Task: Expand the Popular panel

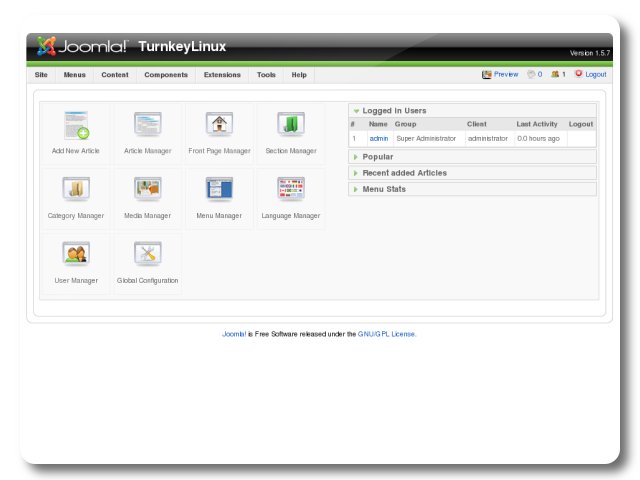Action: (x=377, y=157)
